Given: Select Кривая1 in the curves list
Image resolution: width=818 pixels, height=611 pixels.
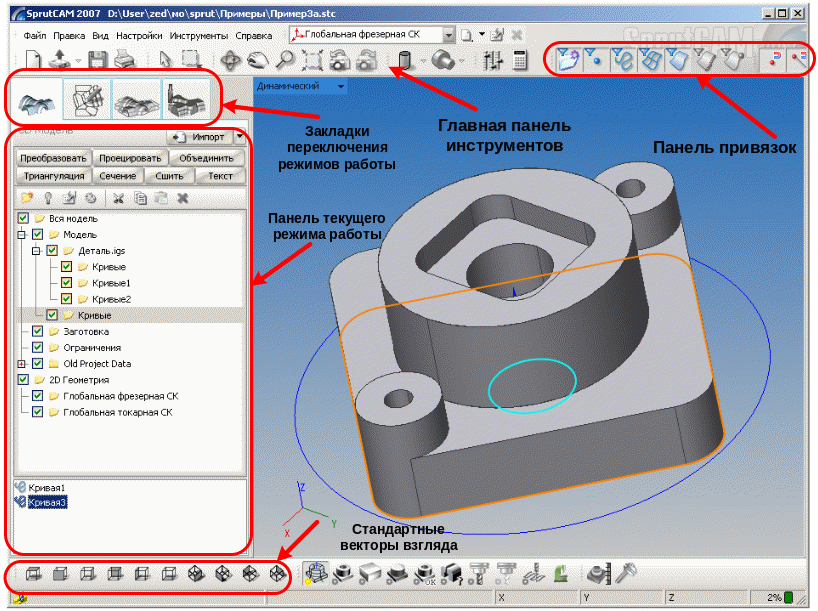Looking at the screenshot, I should 48,487.
